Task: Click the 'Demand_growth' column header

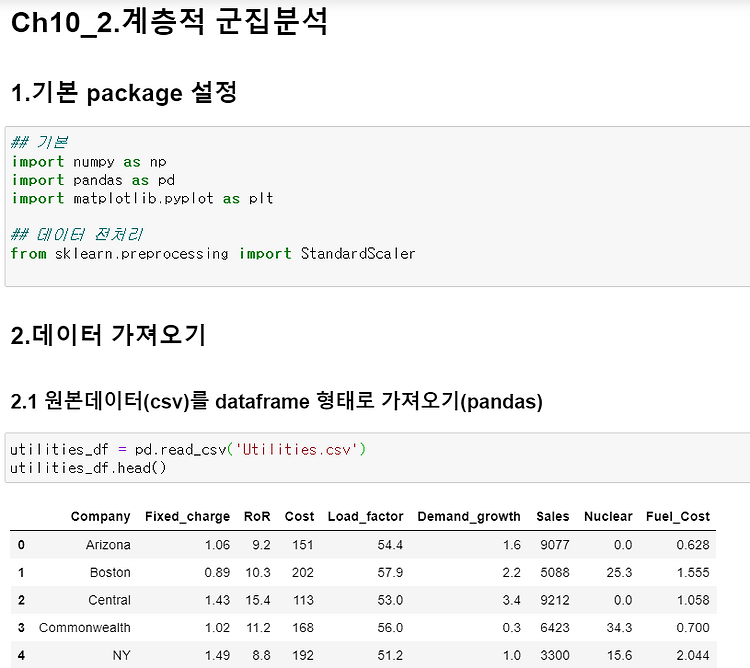Action: point(469,516)
